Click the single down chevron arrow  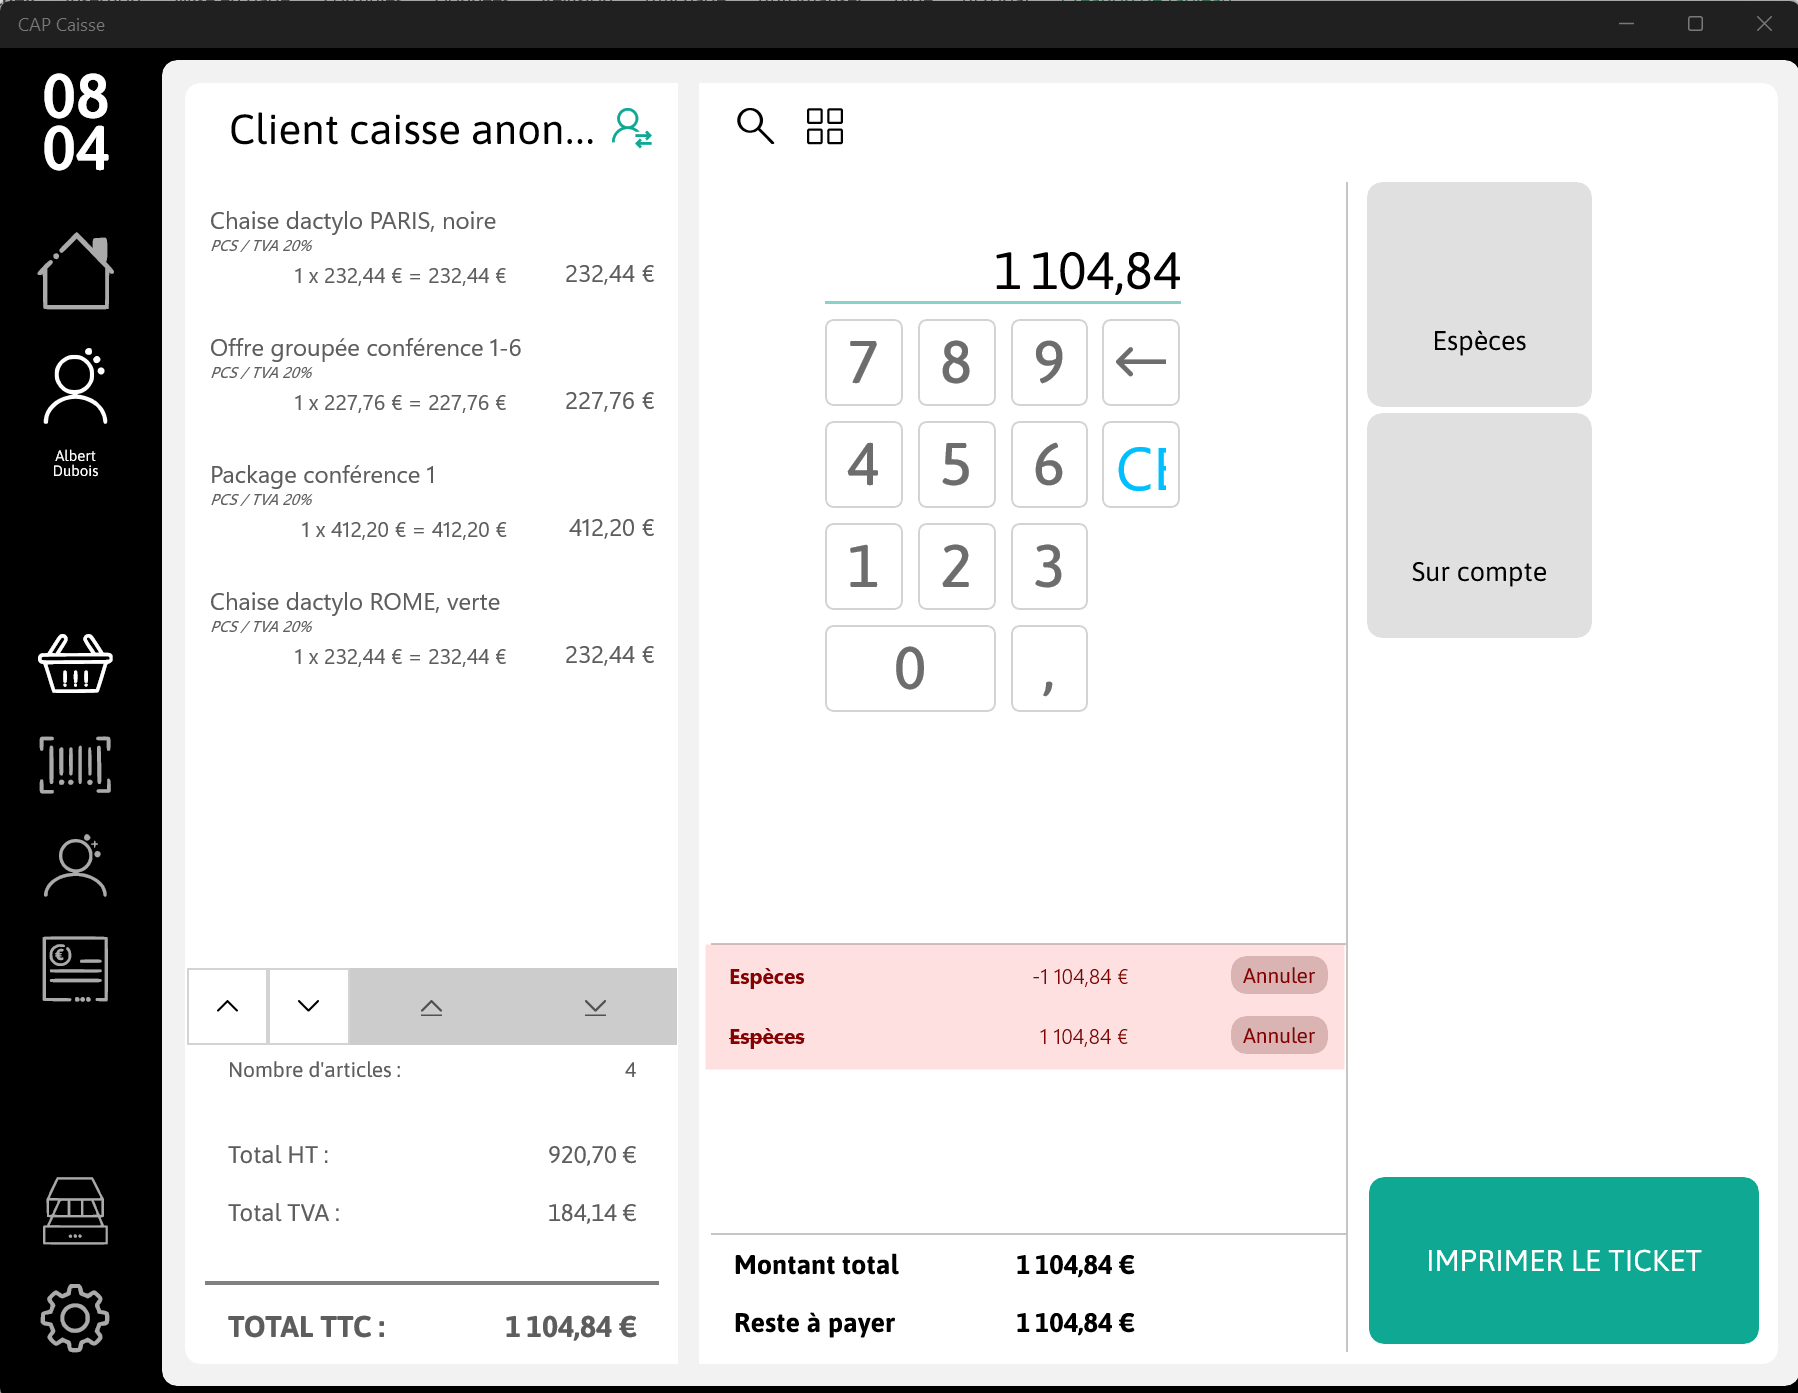point(309,1006)
